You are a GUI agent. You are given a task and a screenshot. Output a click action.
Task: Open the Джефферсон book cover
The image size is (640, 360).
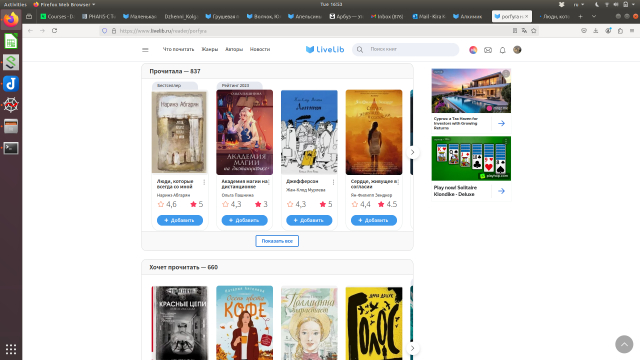pos(309,132)
